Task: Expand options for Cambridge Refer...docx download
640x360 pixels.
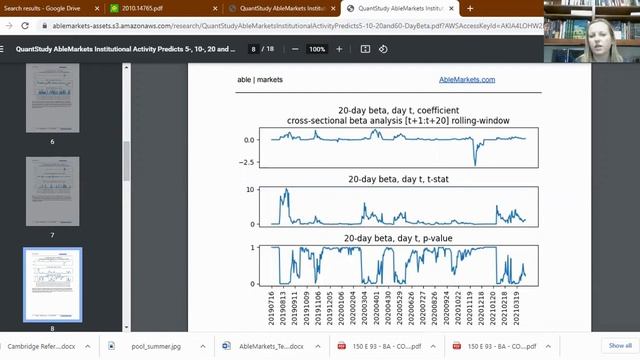Action: pyautogui.click(x=88, y=346)
